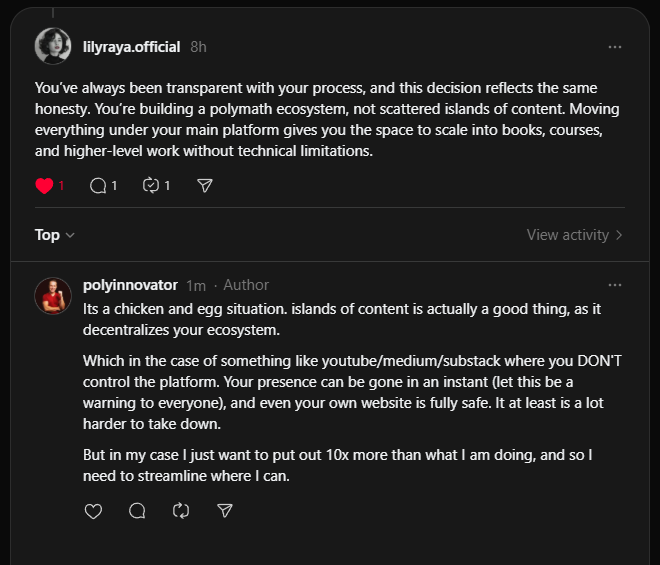
Task: Open more options for lilyraya.official's post
Action: 615,47
